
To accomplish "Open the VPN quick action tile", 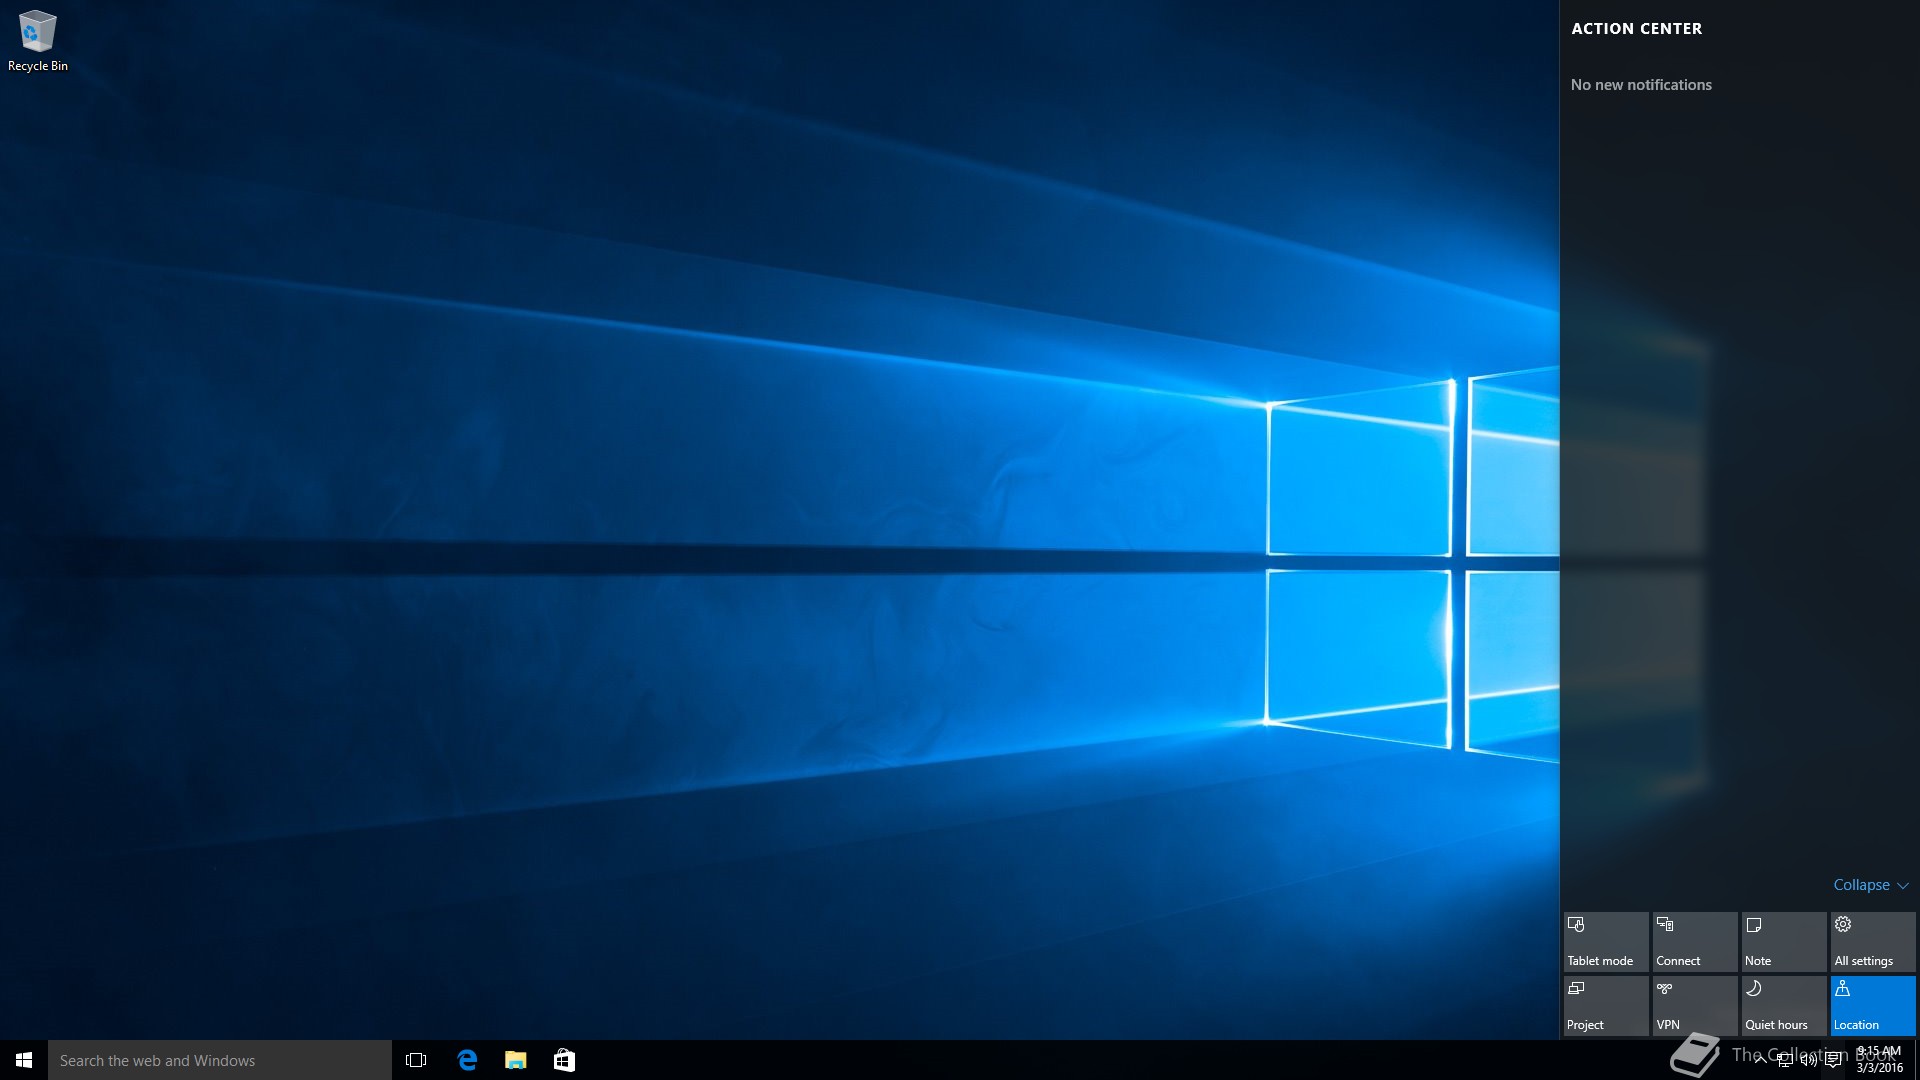I will (x=1695, y=1005).
